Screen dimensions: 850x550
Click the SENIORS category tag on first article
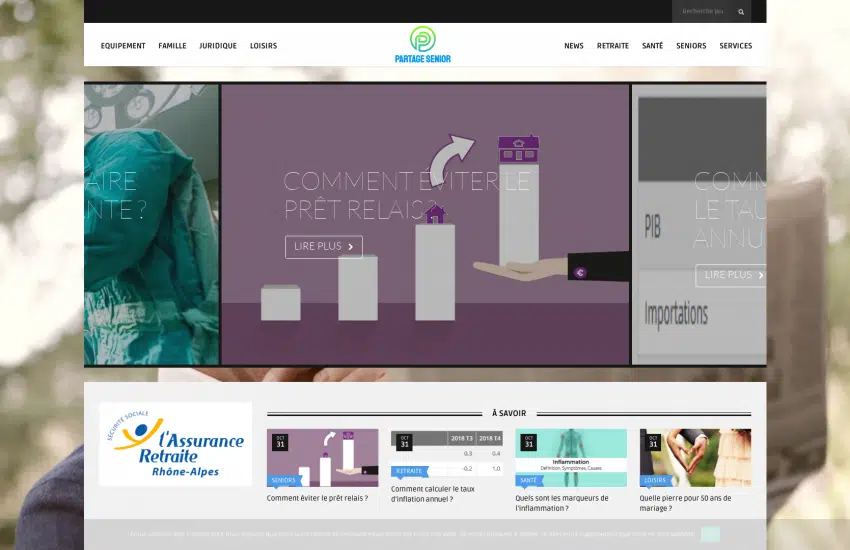(284, 480)
